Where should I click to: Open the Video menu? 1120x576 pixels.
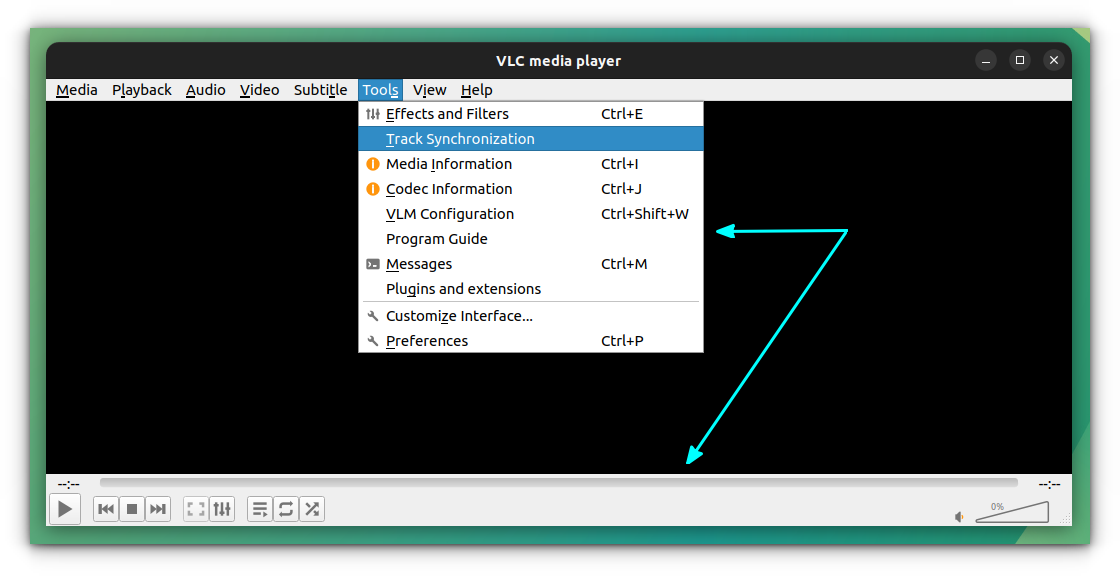[259, 90]
